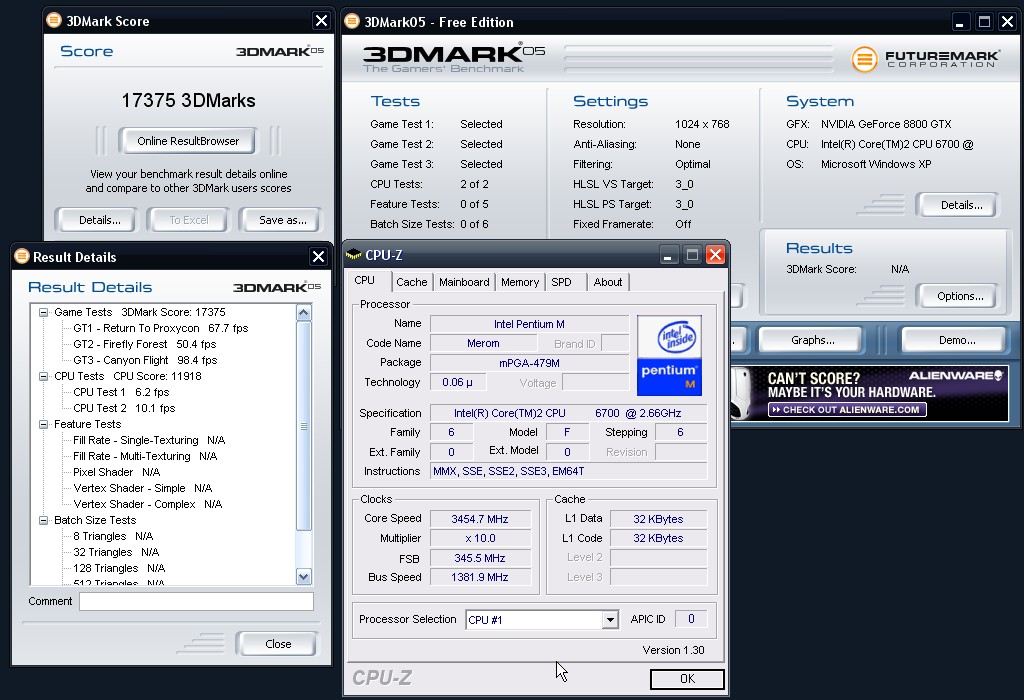Viewport: 1024px width, 700px height.
Task: Minimize the CPU-Z window
Action: click(x=667, y=255)
